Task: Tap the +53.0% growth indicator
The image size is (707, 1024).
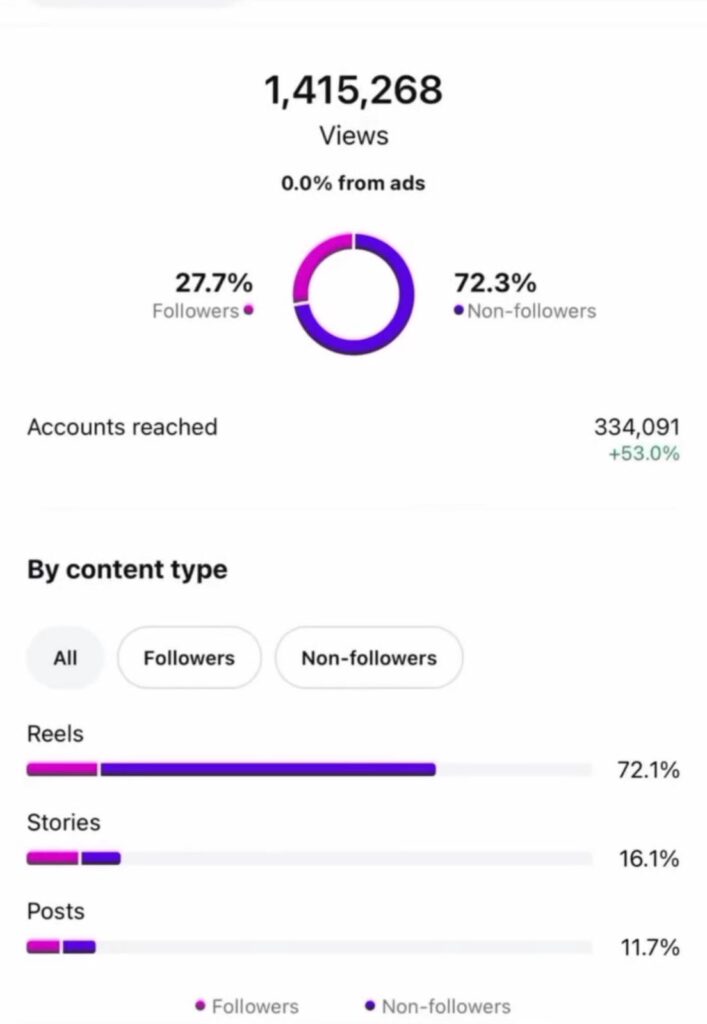Action: [x=643, y=454]
